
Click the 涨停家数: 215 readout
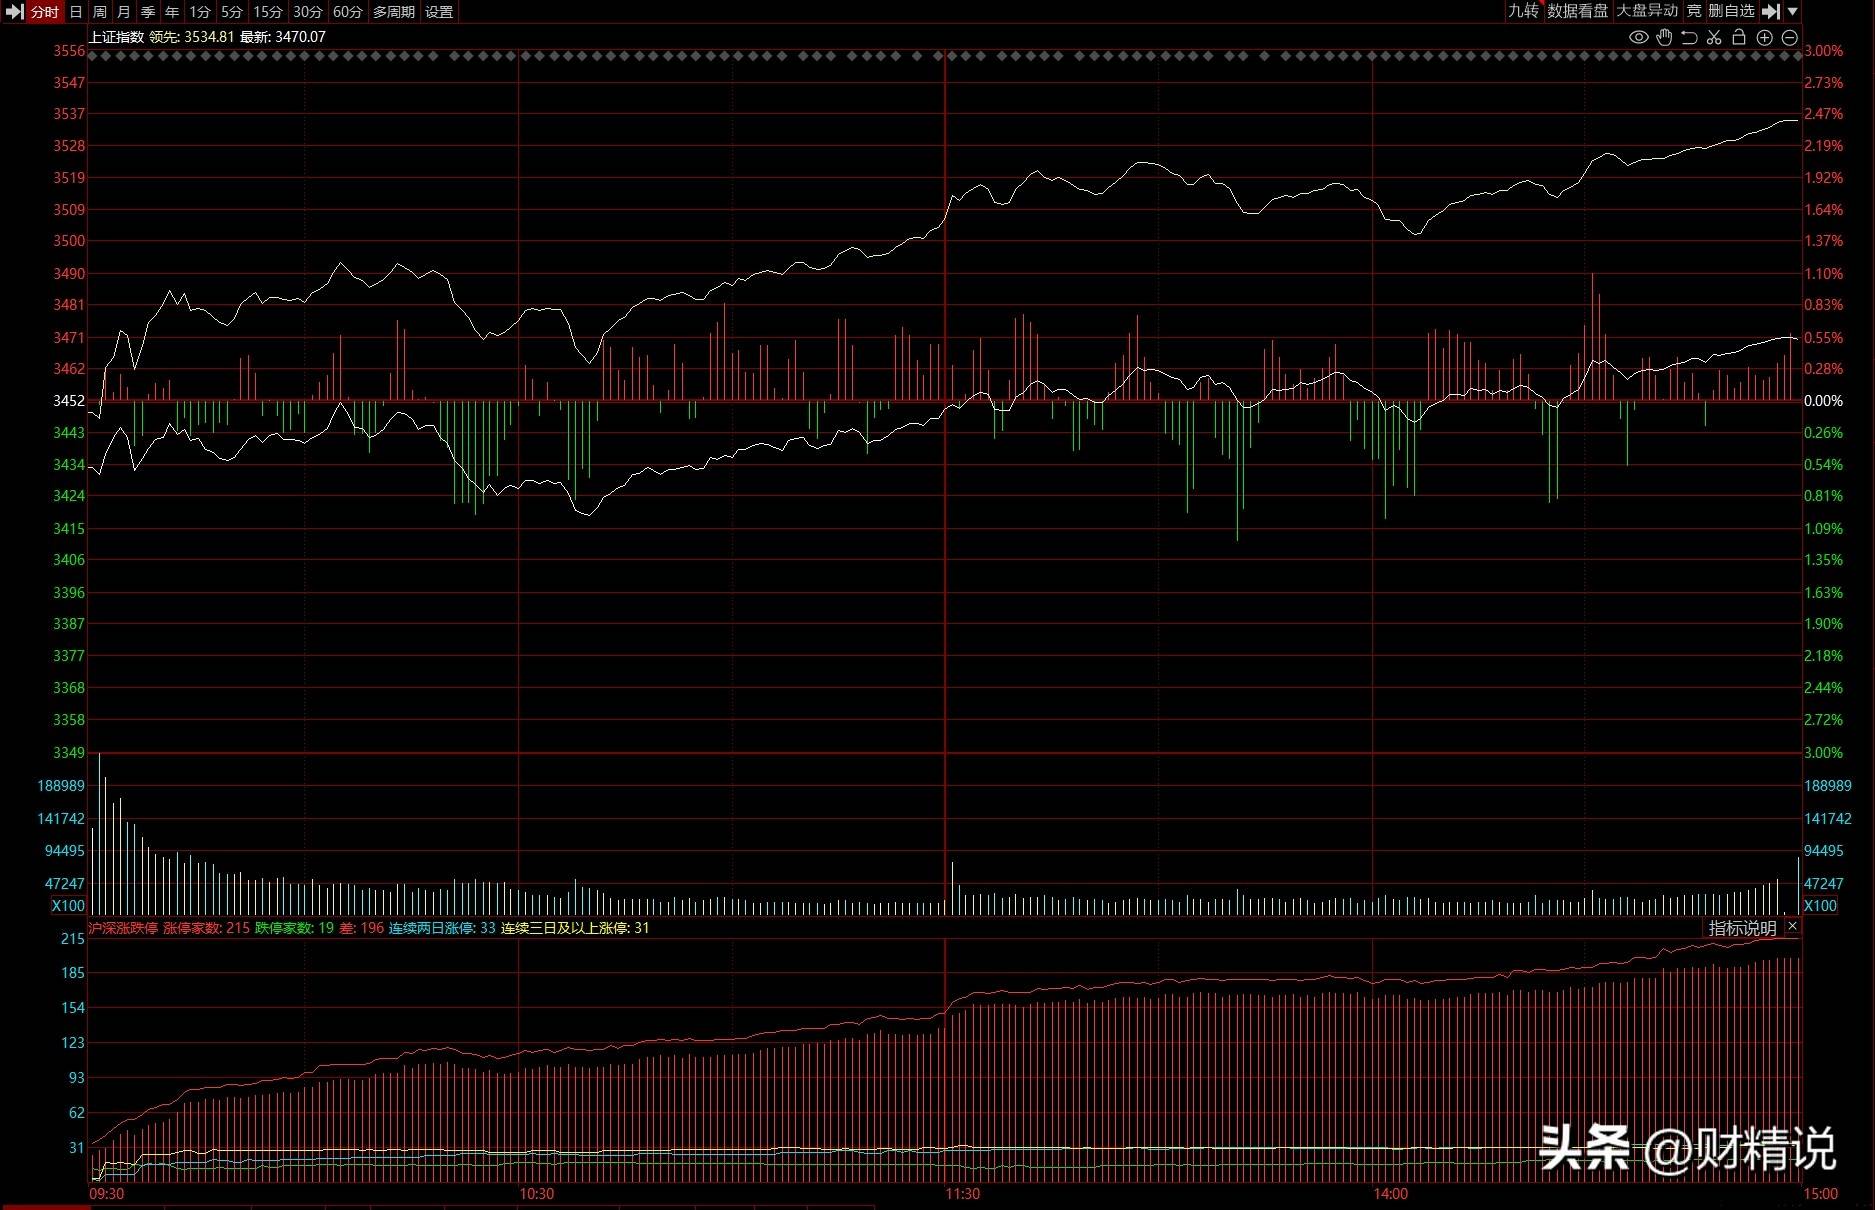click(x=206, y=928)
